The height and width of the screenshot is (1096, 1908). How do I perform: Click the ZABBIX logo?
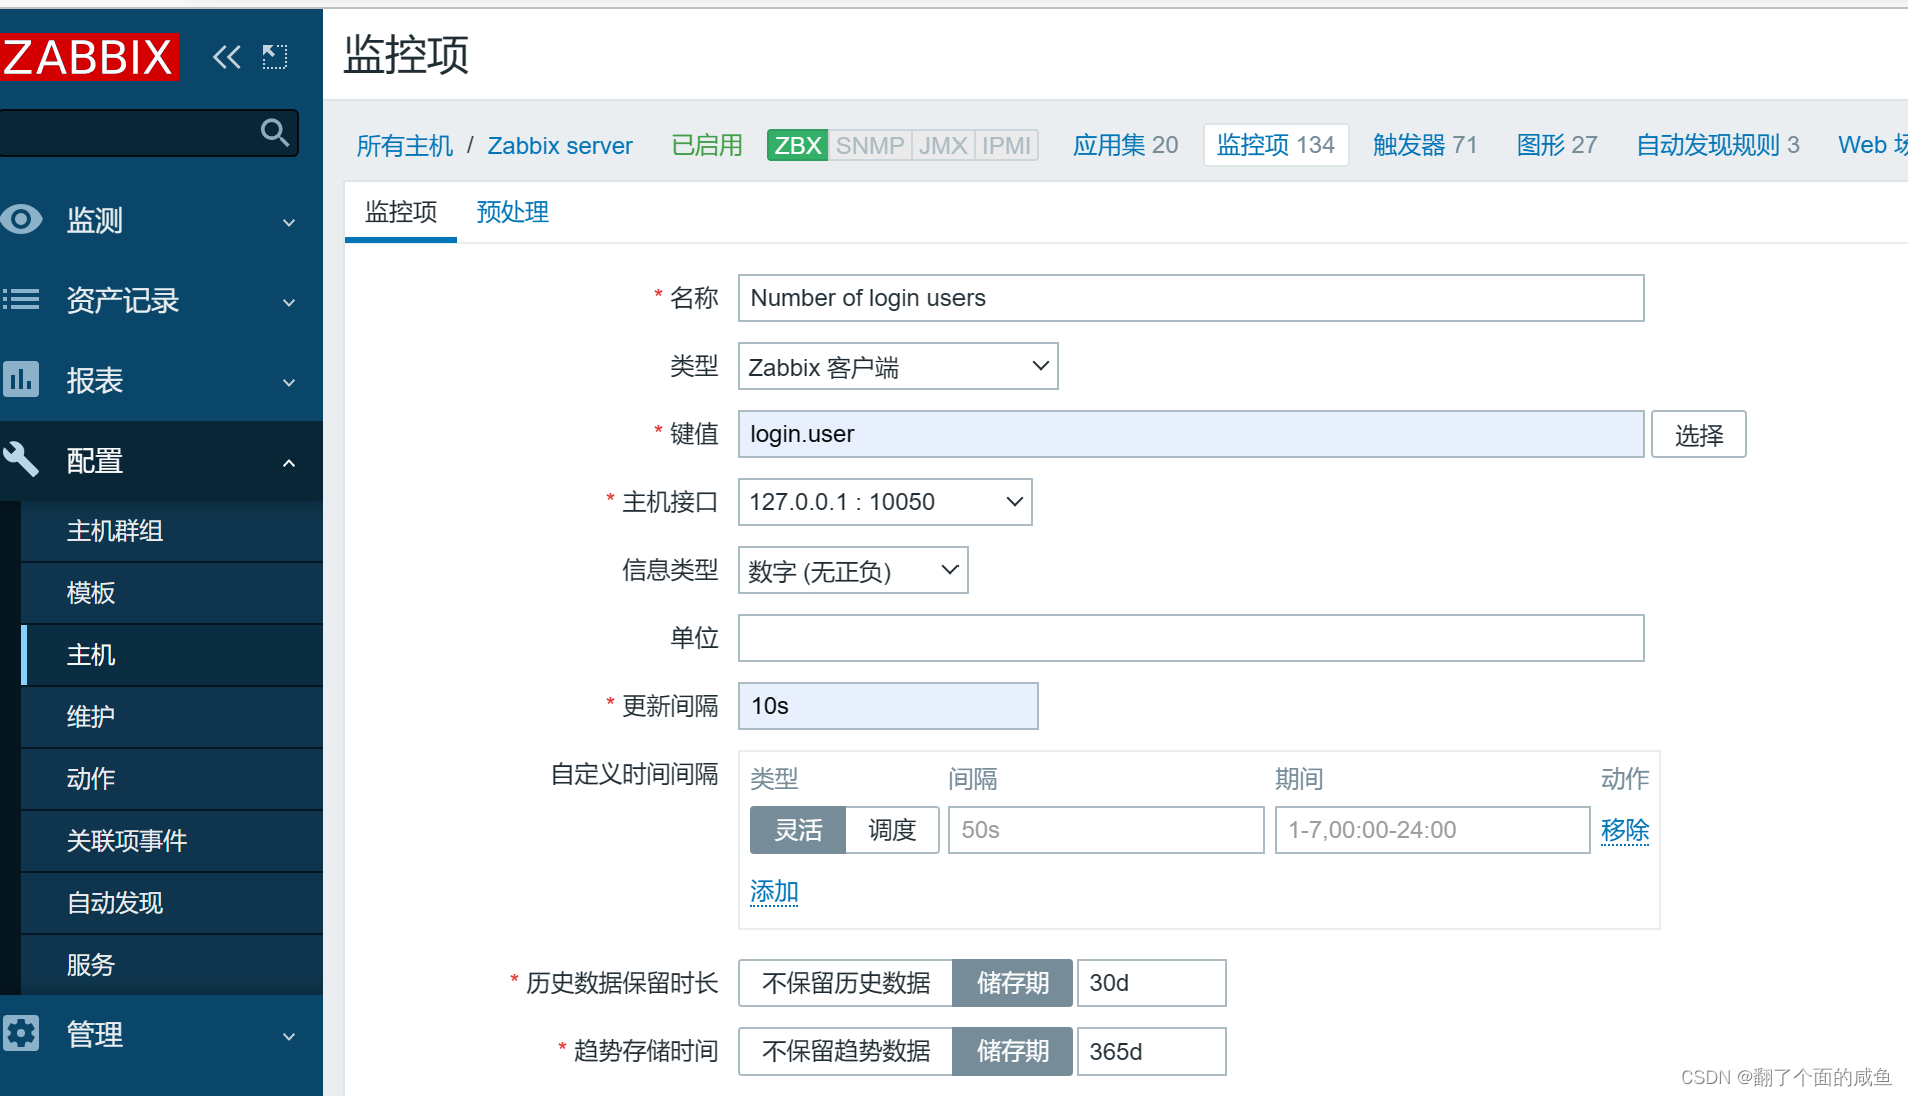(x=88, y=57)
